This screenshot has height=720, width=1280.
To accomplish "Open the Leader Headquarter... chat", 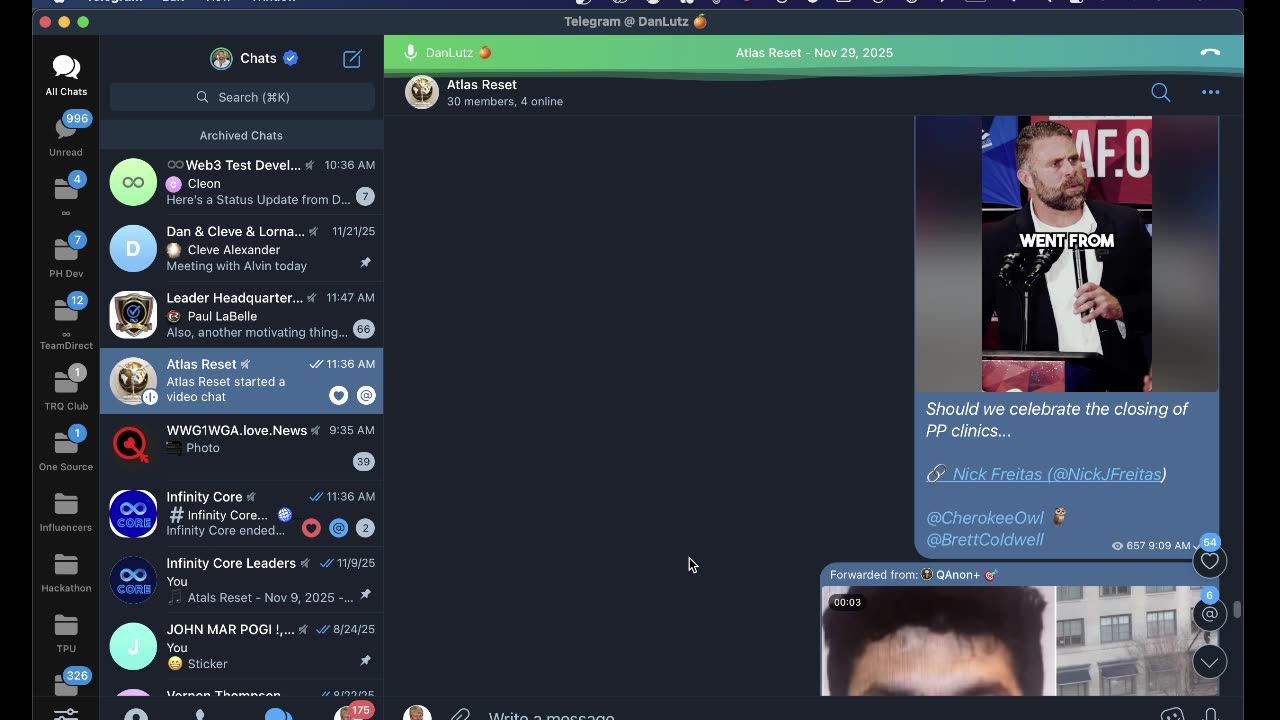I will point(241,315).
